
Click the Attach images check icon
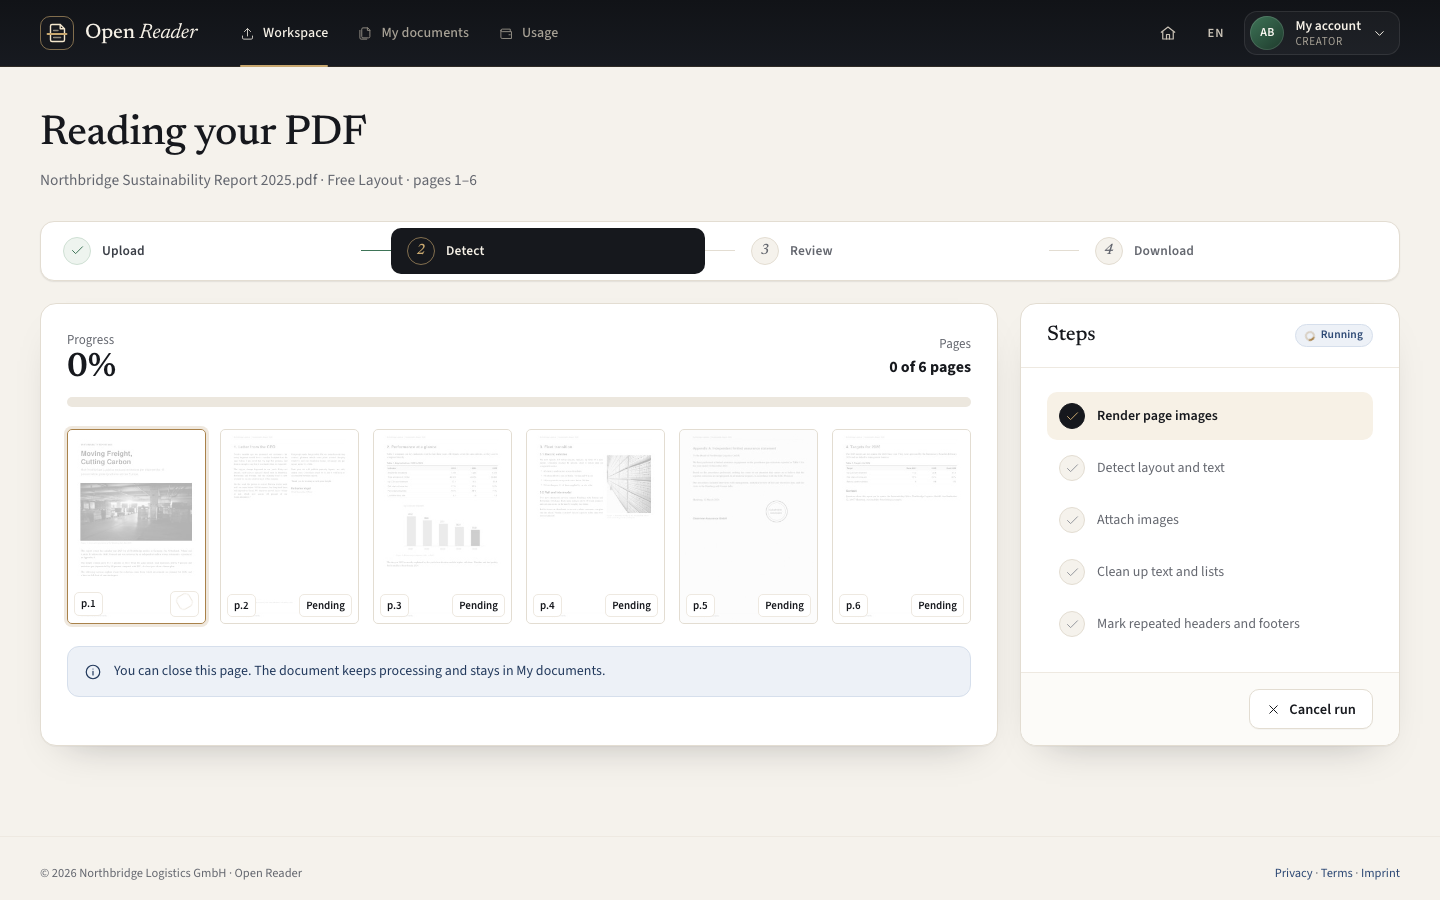click(1072, 520)
